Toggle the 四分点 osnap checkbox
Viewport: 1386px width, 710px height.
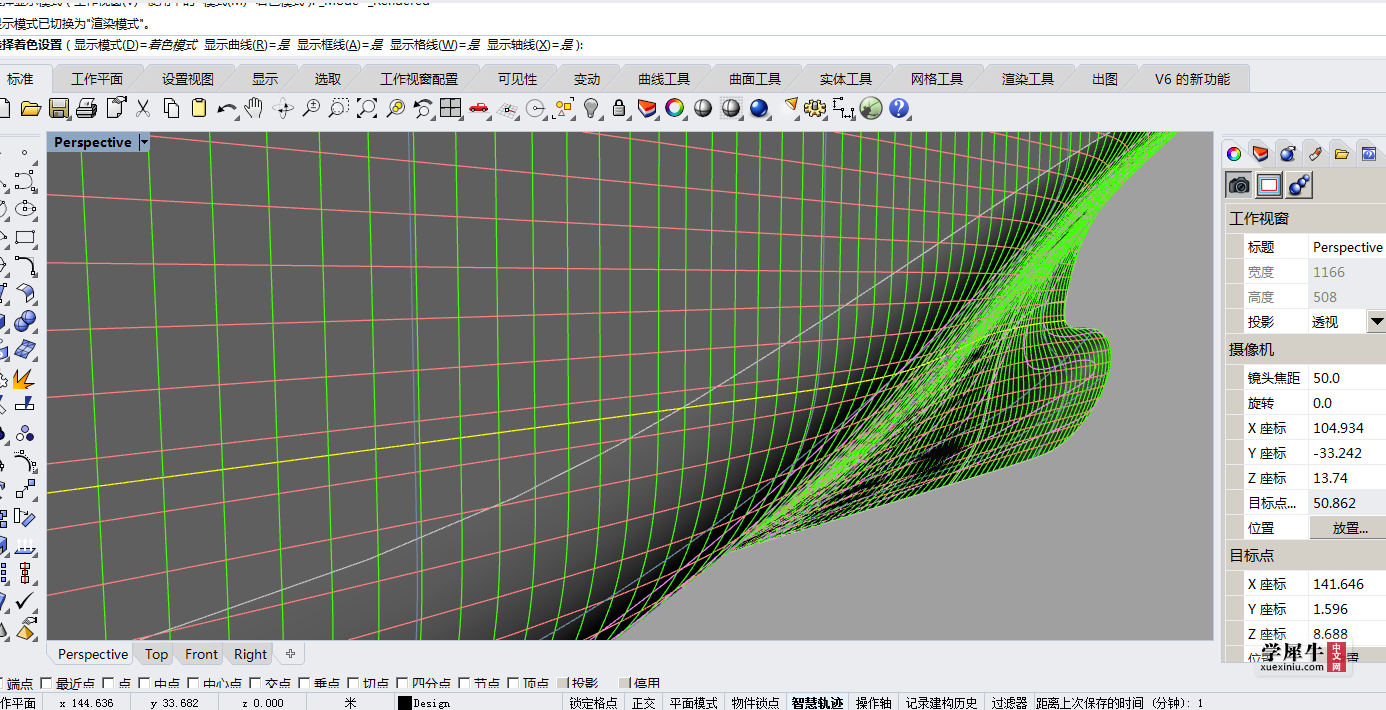pos(403,684)
